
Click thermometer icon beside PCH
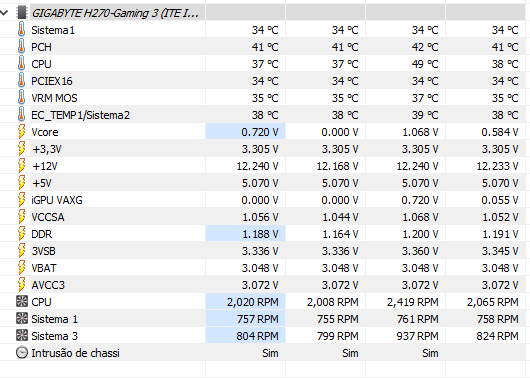coord(21,47)
